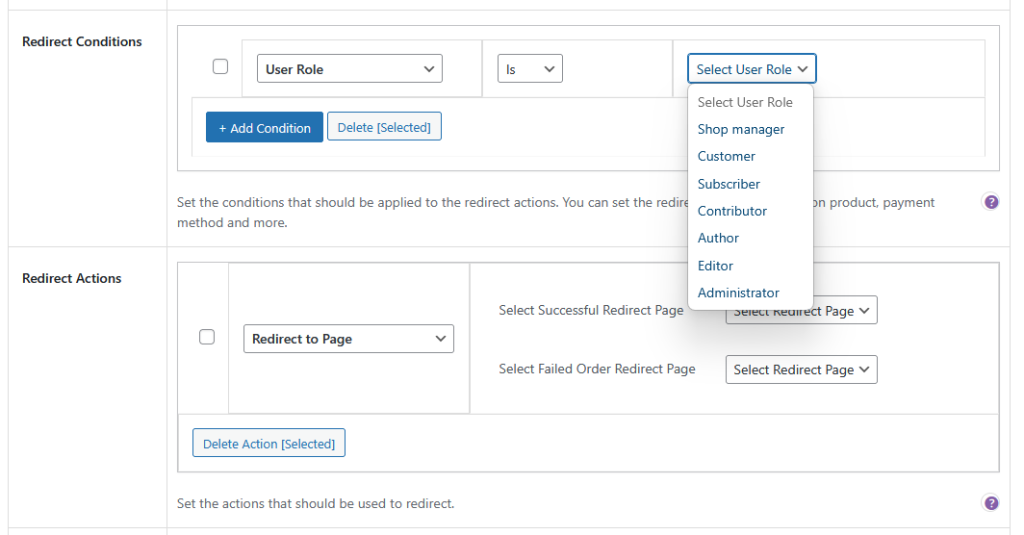Click the 'Select Failed Order Redirect Page' label
The width and height of the screenshot is (1024, 535).
click(597, 369)
